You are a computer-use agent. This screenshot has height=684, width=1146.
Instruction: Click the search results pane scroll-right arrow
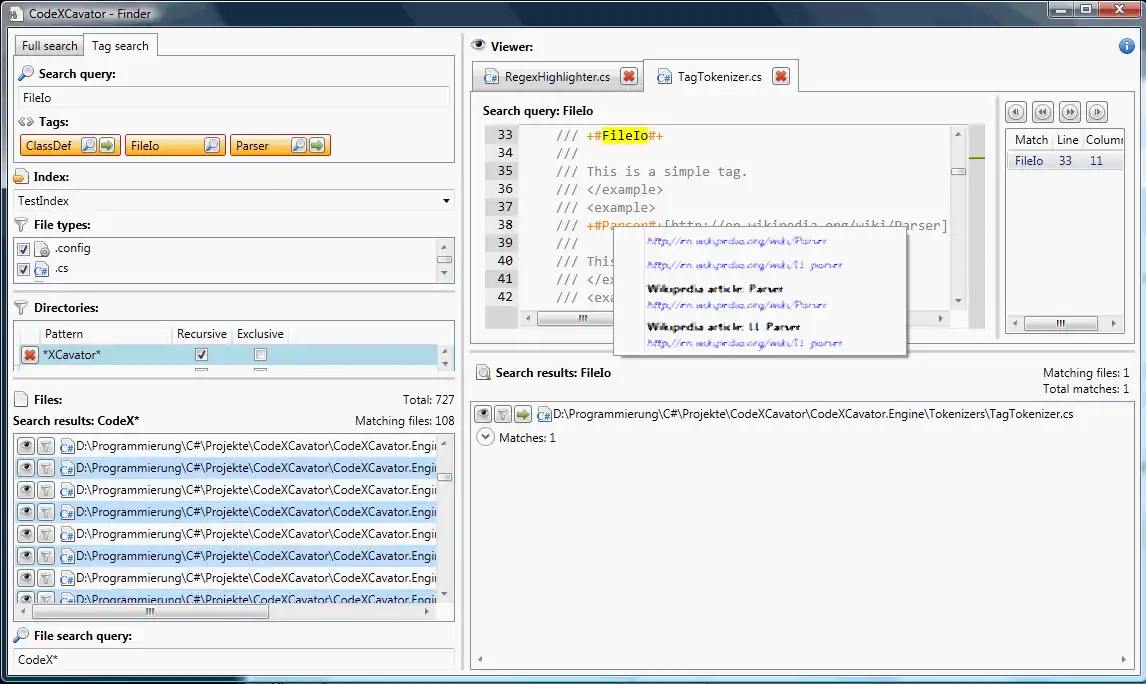(1123, 659)
